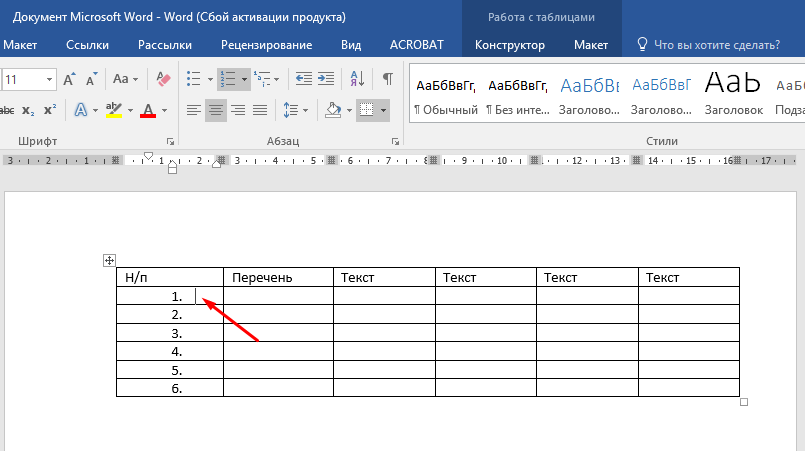Apply superscript formatting
Image resolution: width=805 pixels, height=451 pixels.
pos(50,110)
